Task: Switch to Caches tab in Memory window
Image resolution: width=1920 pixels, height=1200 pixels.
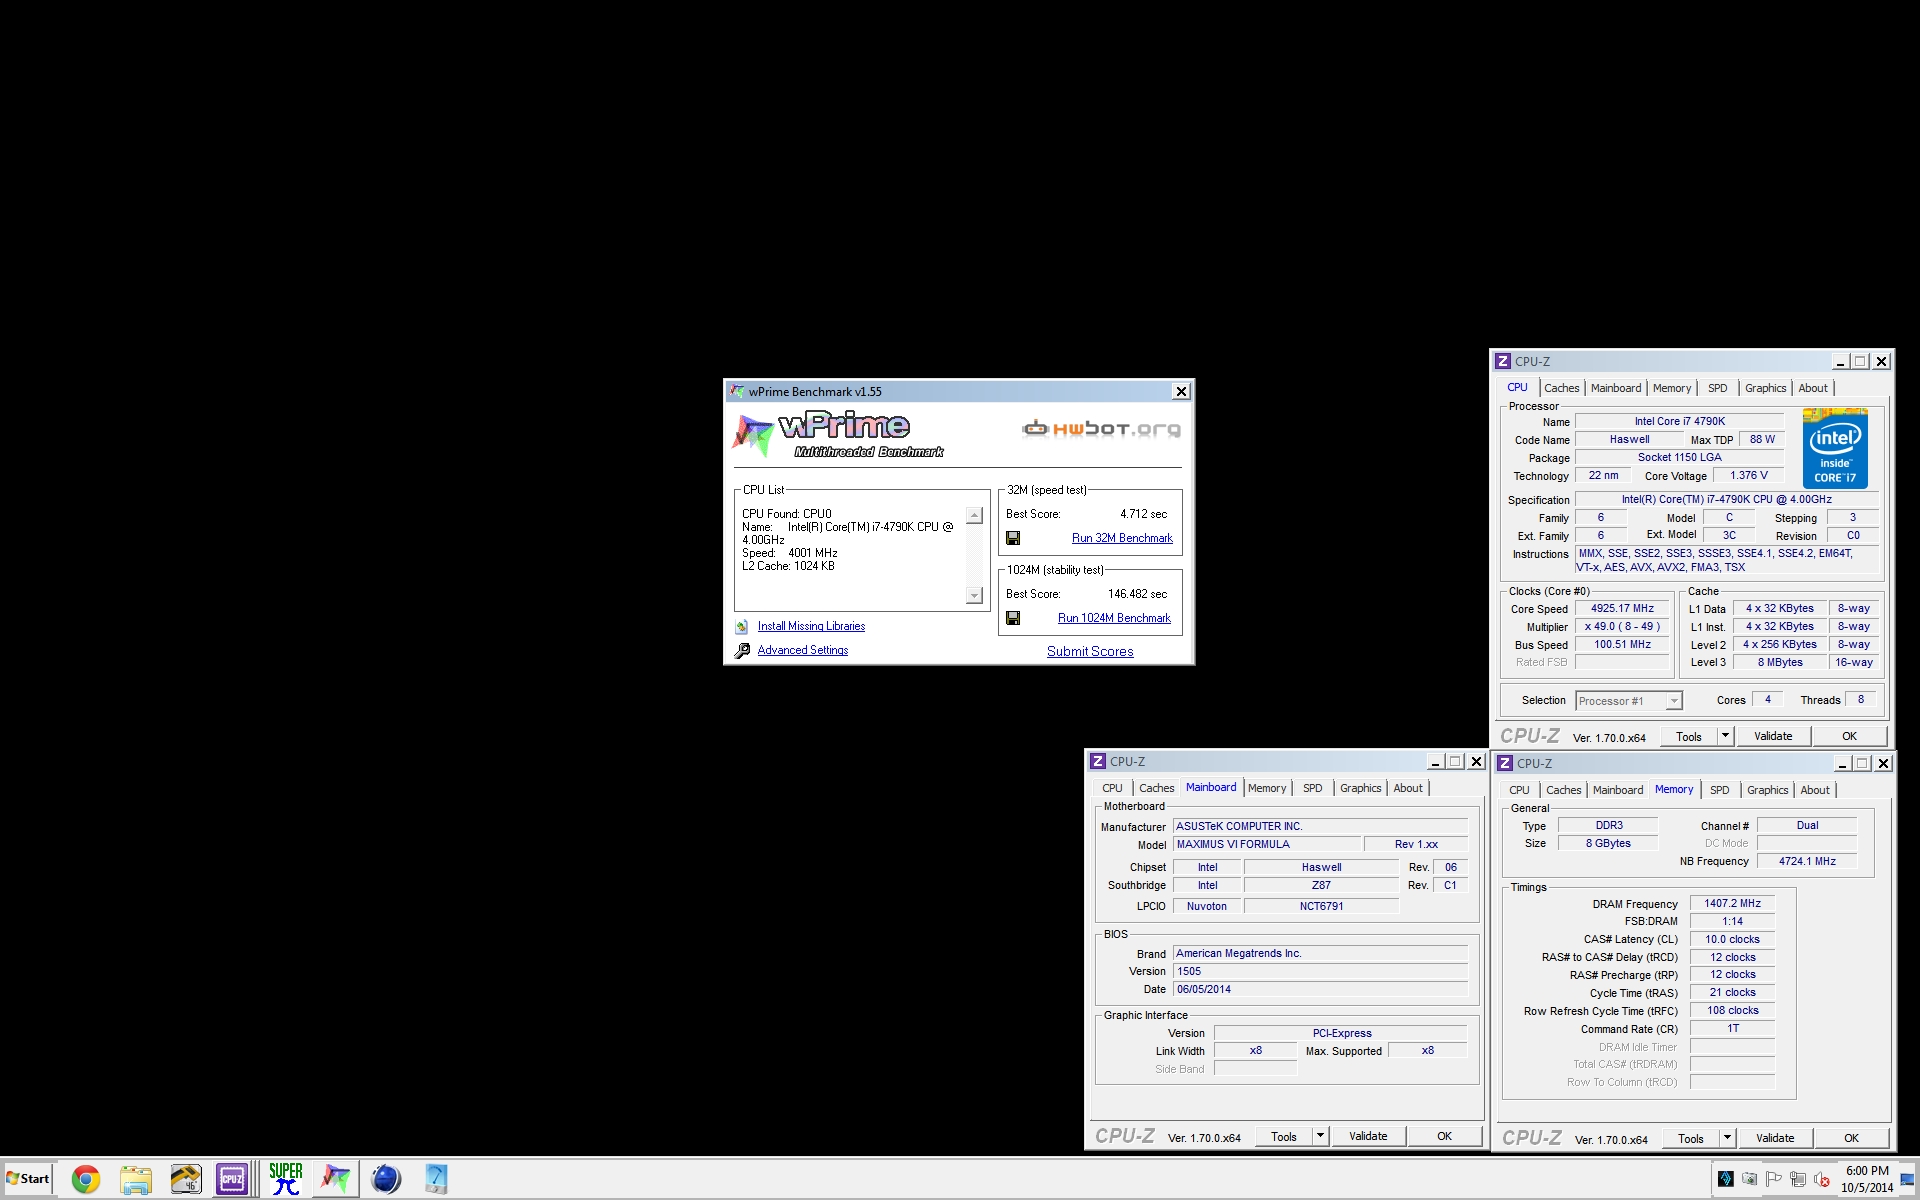Action: [x=1563, y=790]
